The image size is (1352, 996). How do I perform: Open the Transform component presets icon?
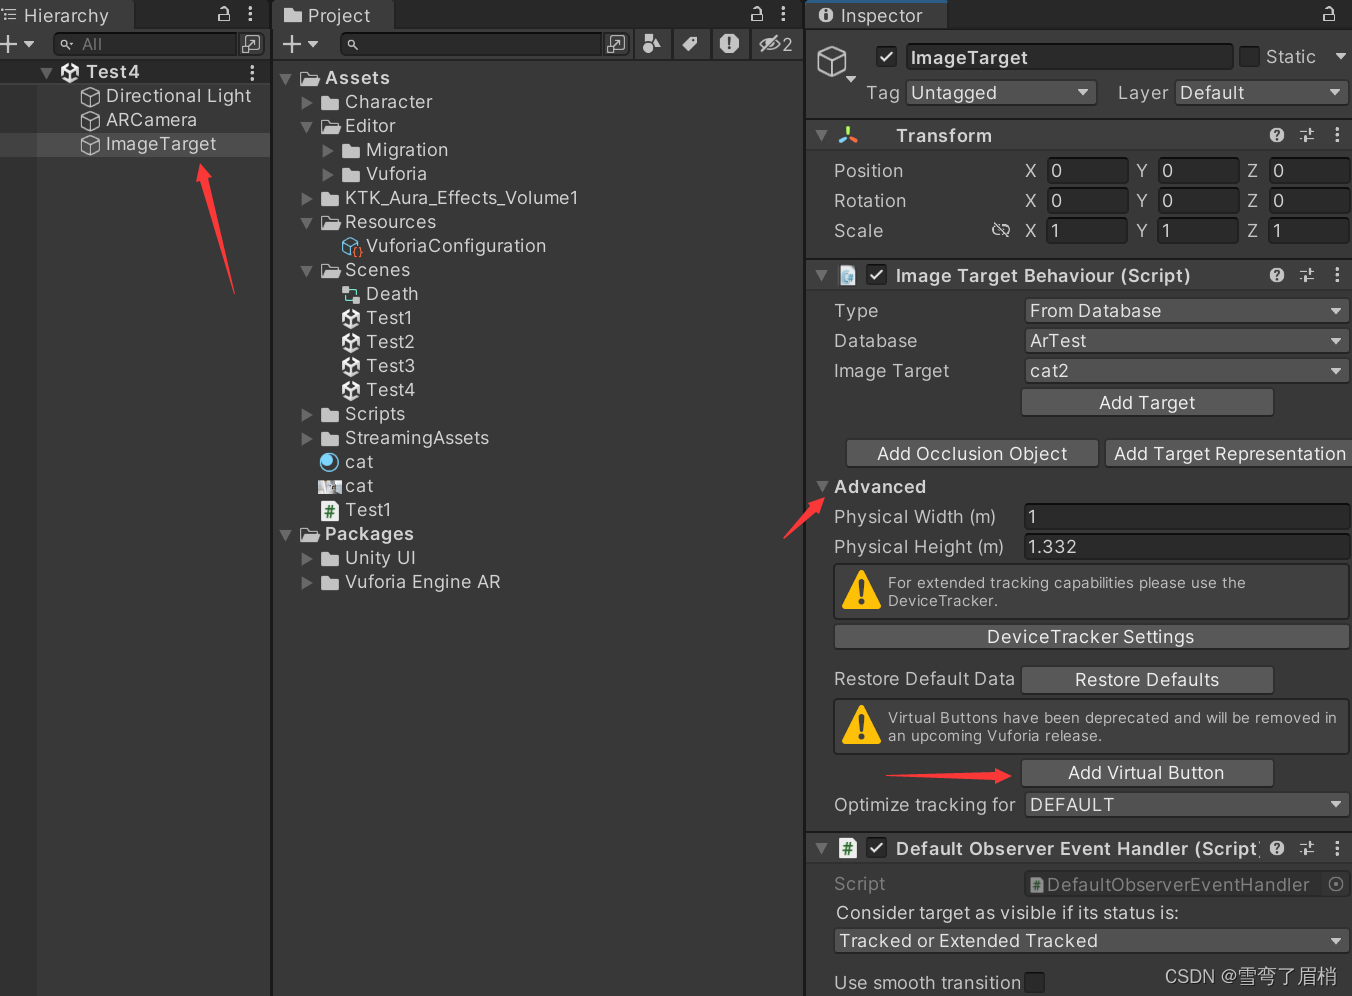coord(1307,135)
